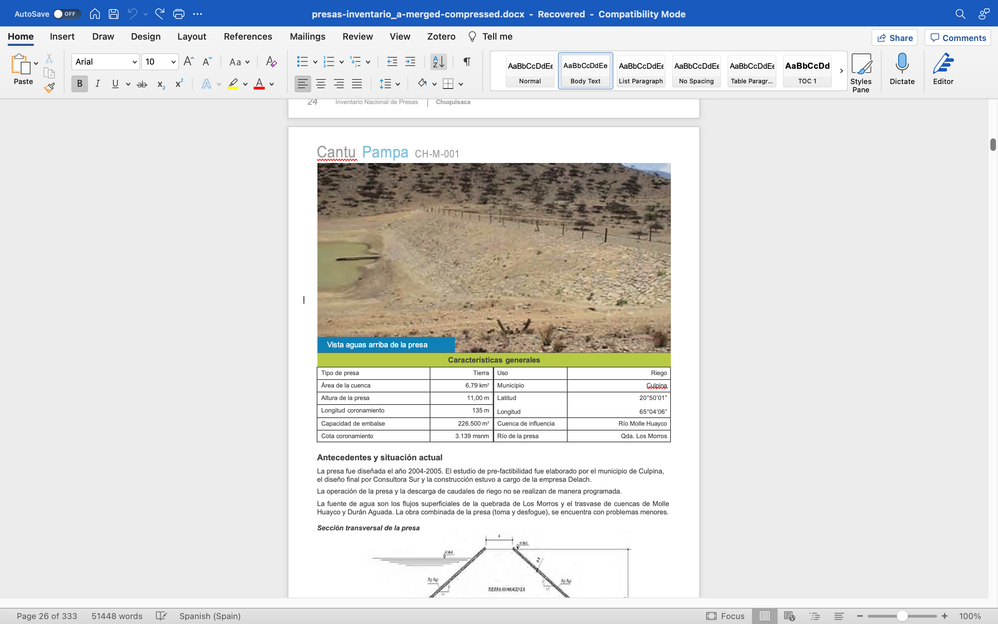This screenshot has height=624, width=998.
Task: Open the font size dropdown
Action: 173,62
